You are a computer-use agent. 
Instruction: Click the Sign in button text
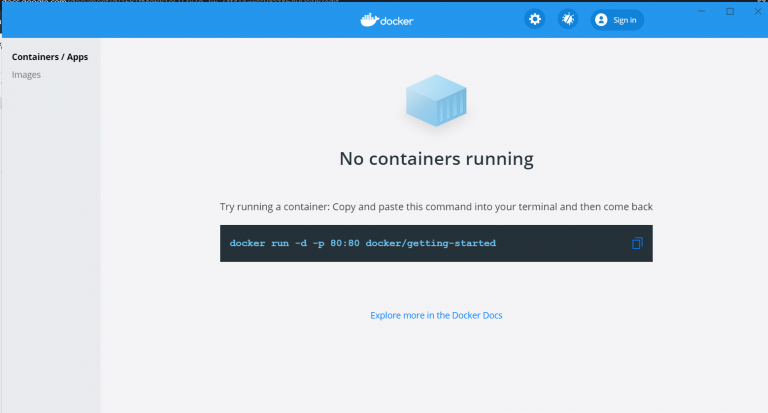pyautogui.click(x=624, y=20)
